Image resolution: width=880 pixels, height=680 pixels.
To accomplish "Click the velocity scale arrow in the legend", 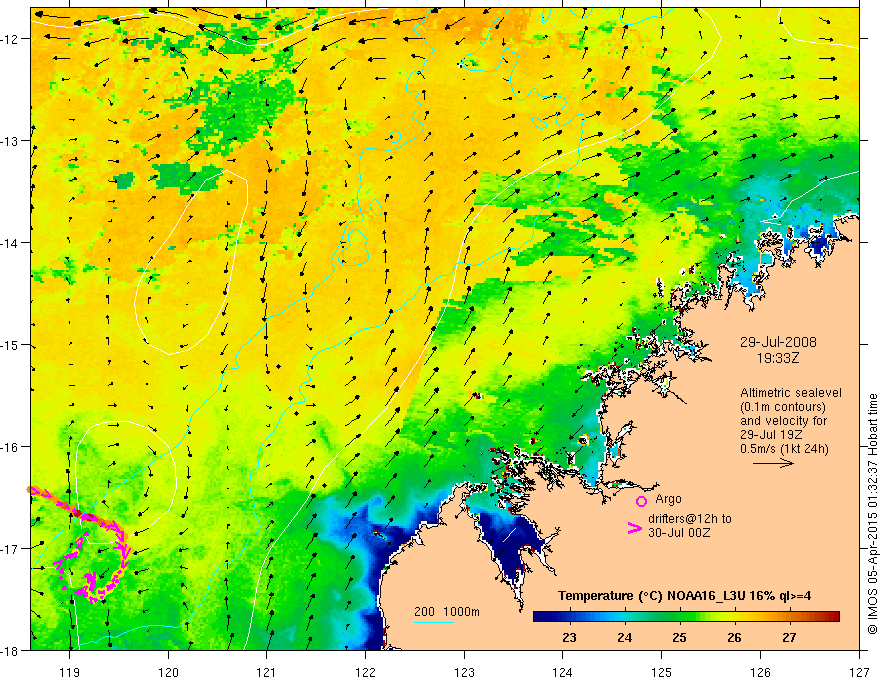I will (773, 463).
